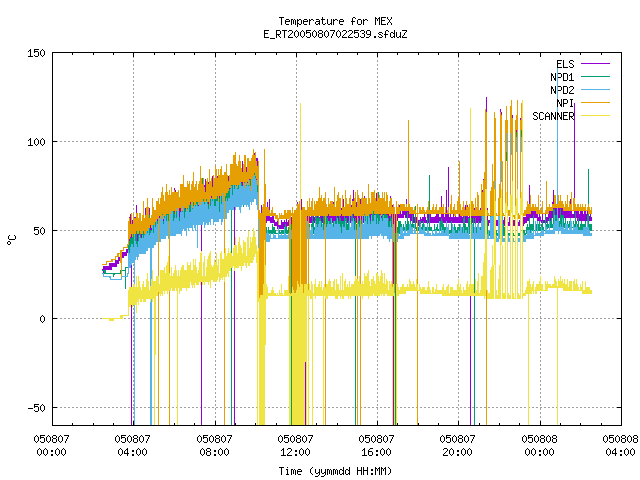Click the file name E_RT20050807022539.sfduZ subtitle
The height and width of the screenshot is (480, 640).
(x=335, y=34)
